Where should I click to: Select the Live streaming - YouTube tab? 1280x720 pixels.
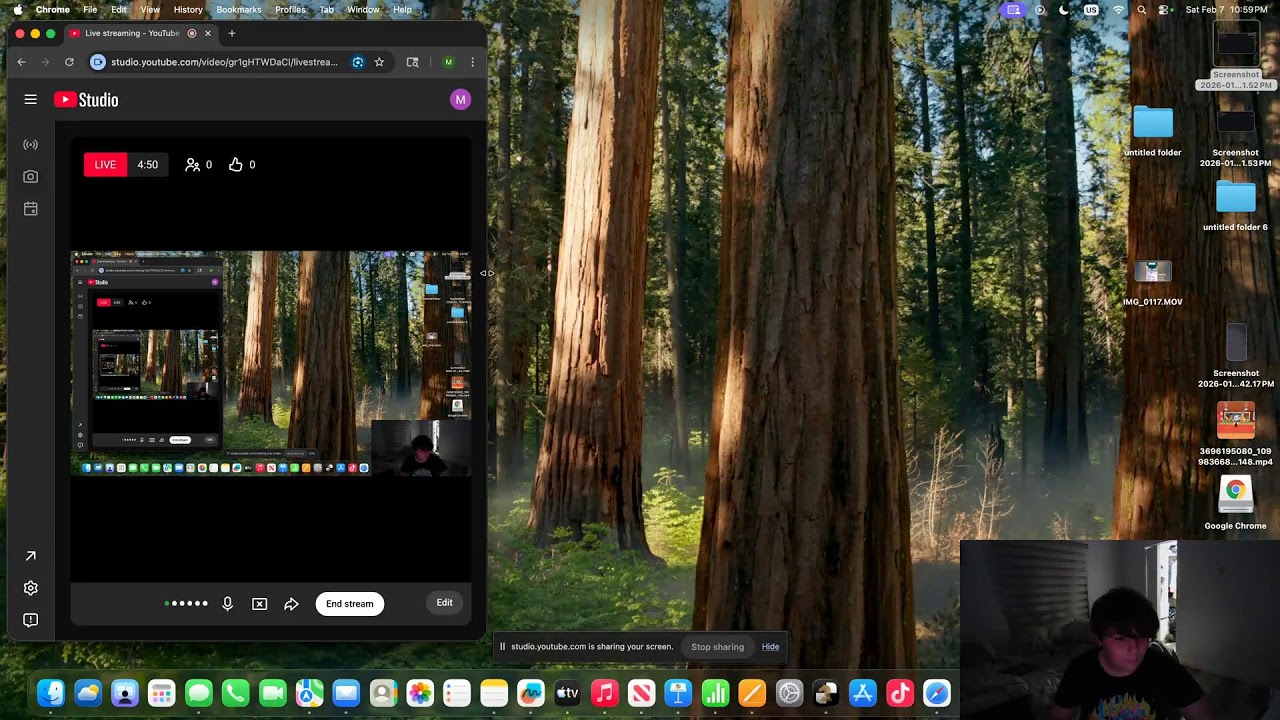pos(131,33)
